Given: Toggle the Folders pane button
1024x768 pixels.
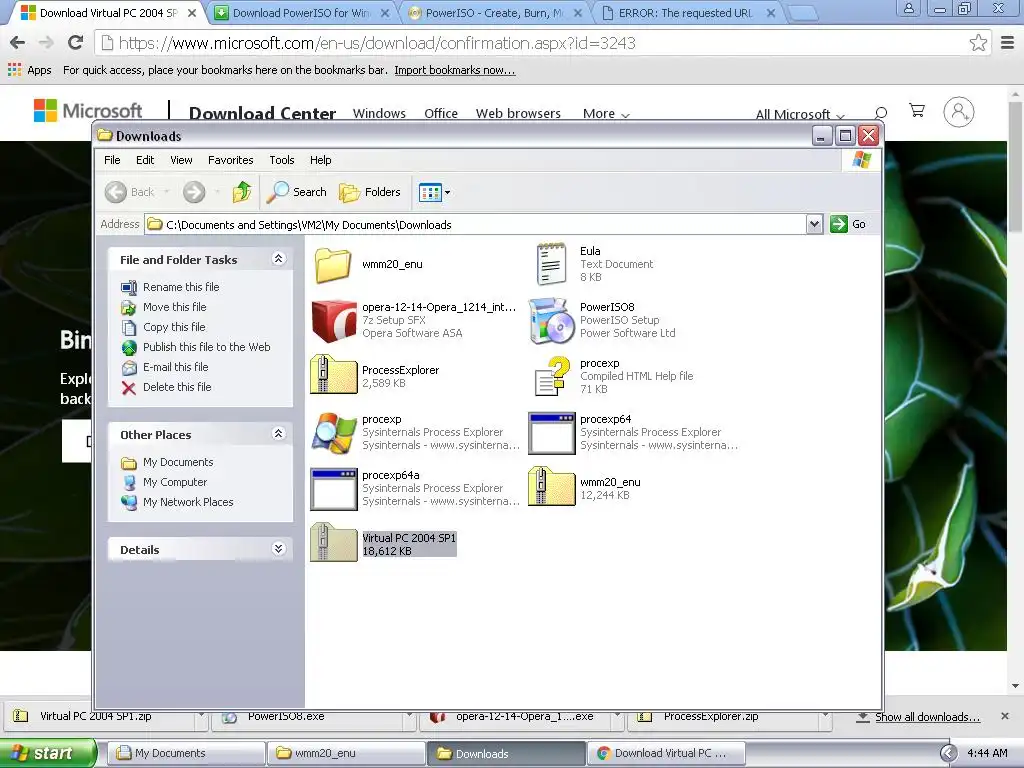Looking at the screenshot, I should pyautogui.click(x=370, y=192).
